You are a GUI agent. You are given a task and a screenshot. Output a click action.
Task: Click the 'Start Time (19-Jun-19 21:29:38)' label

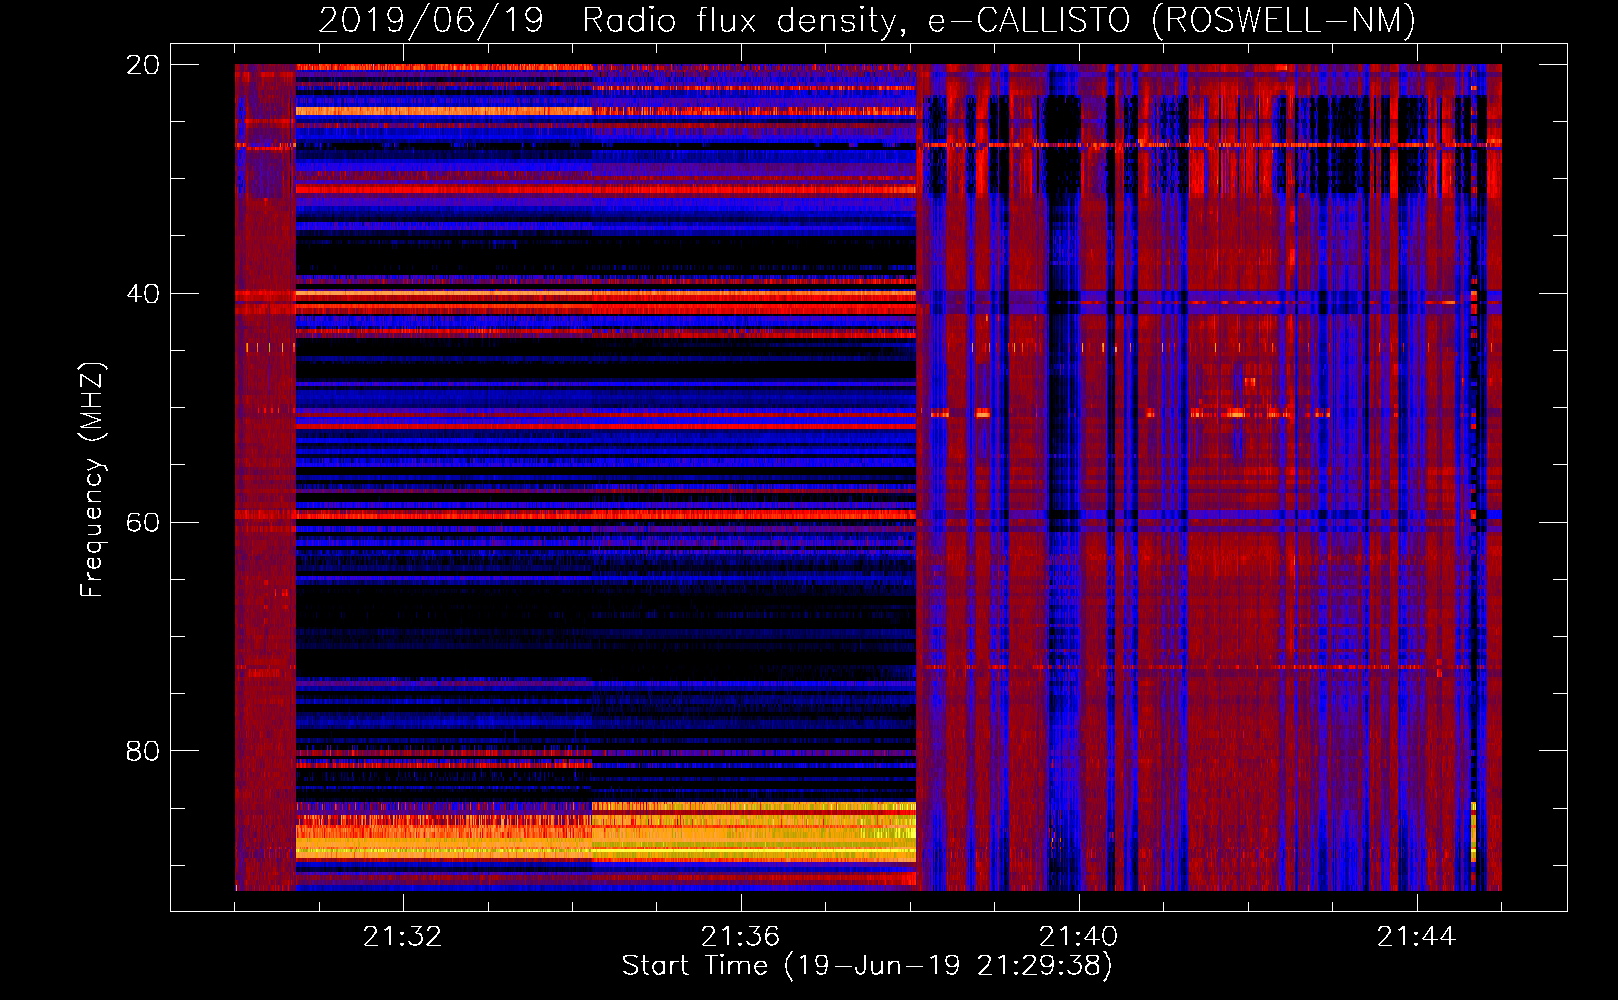(867, 966)
